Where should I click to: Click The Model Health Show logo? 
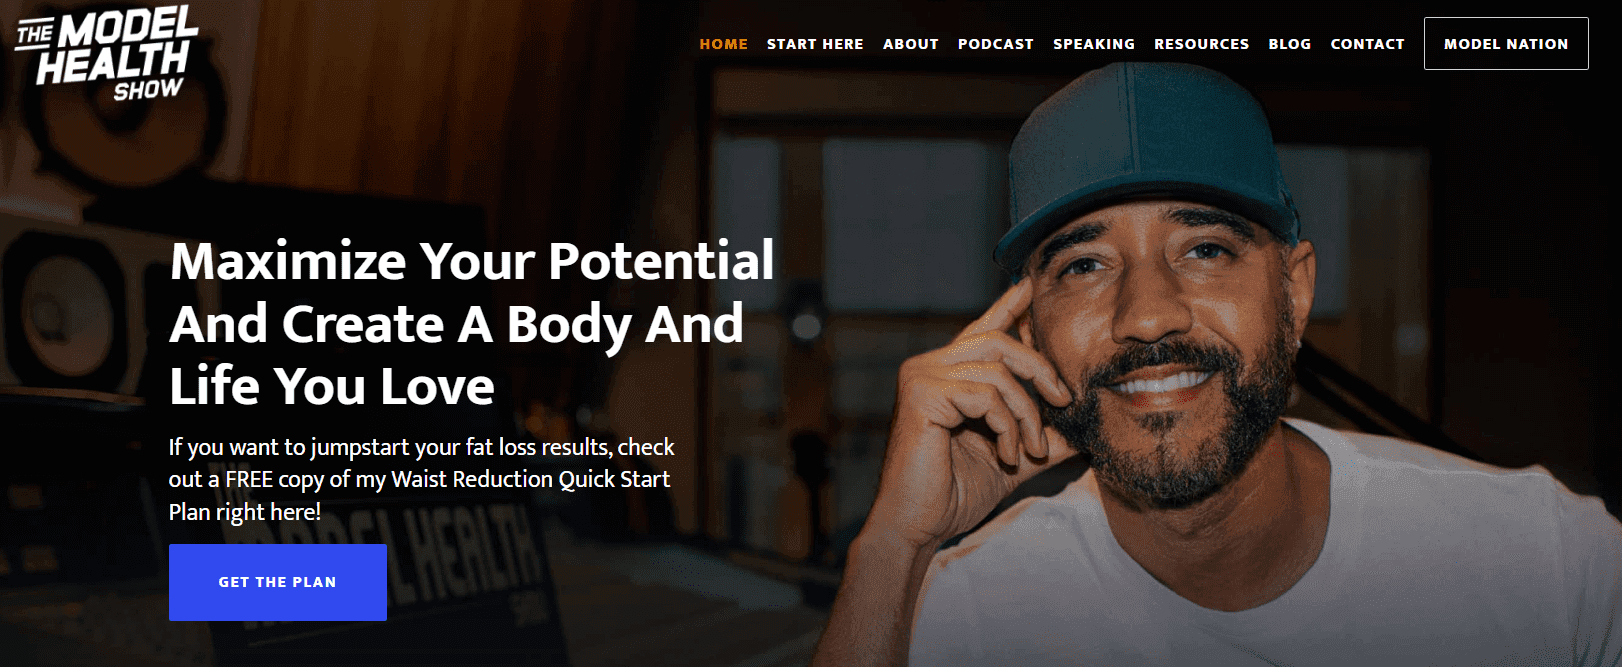click(107, 53)
